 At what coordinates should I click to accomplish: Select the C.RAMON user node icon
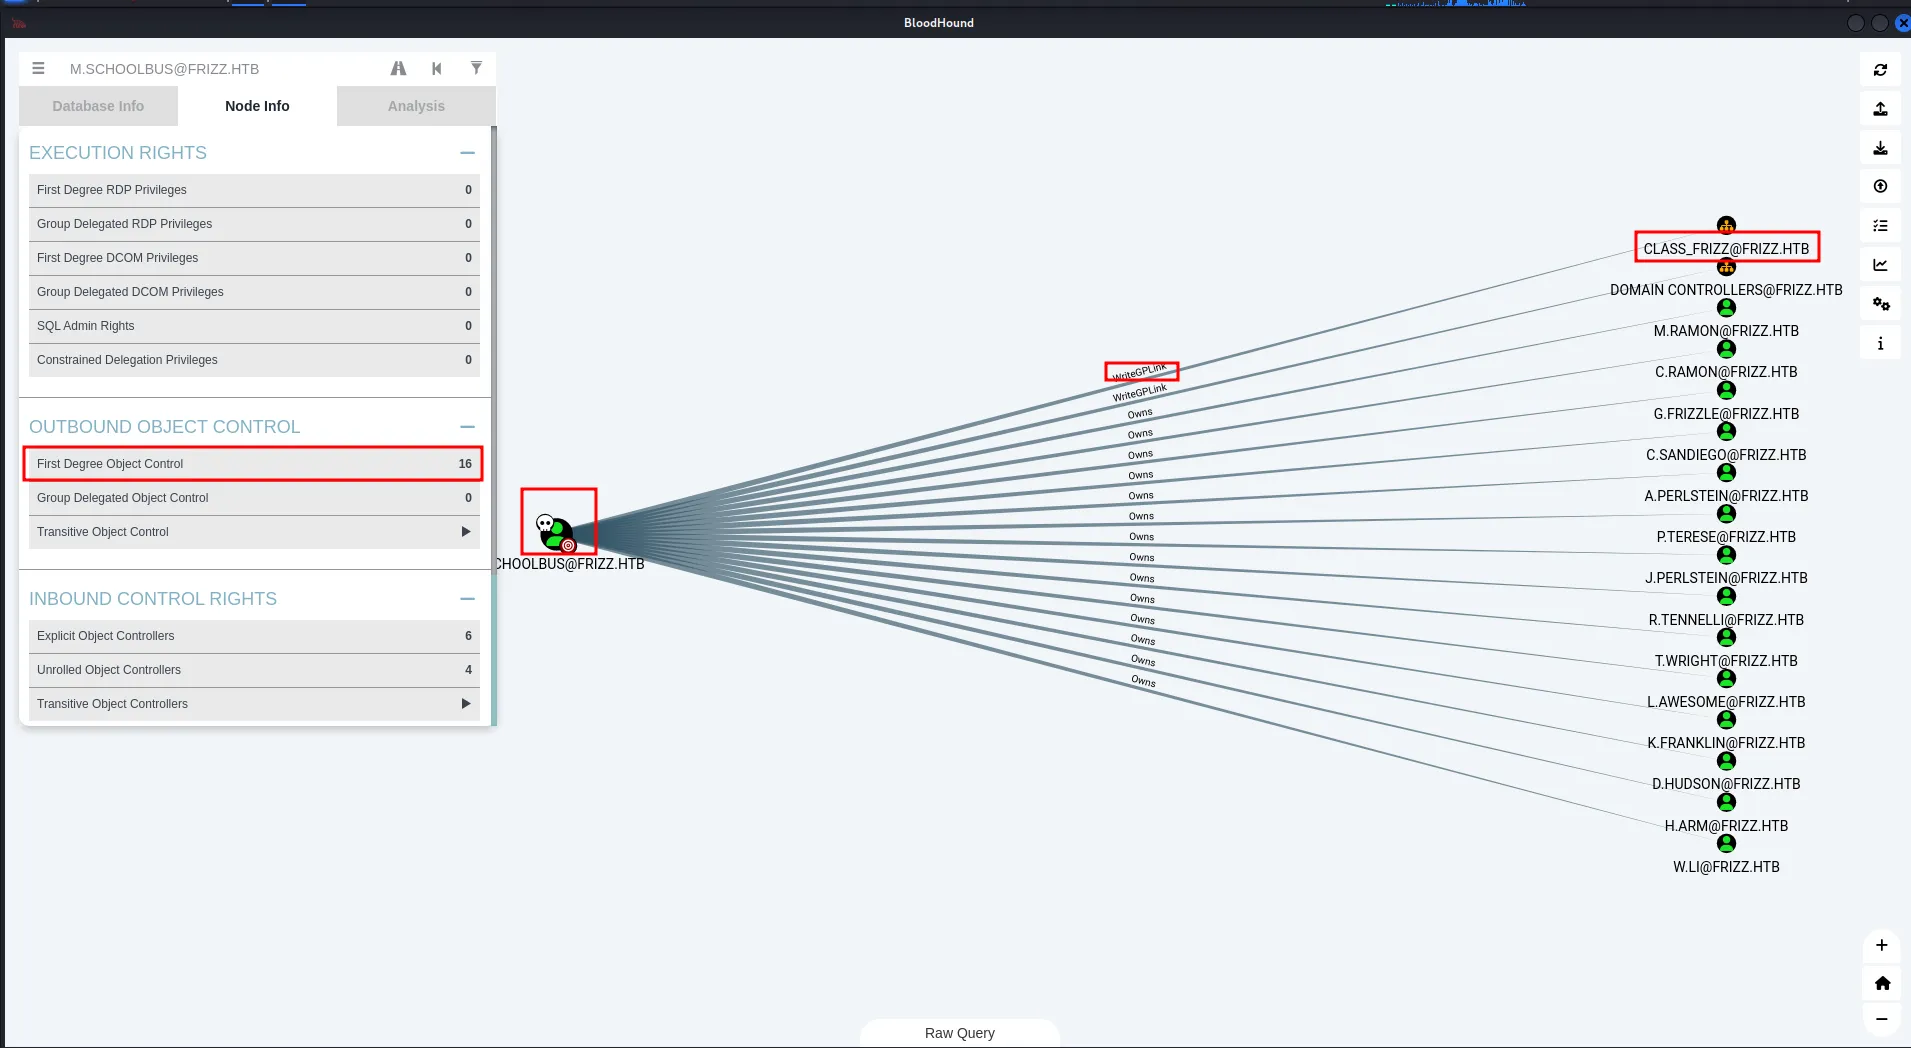pyautogui.click(x=1726, y=349)
